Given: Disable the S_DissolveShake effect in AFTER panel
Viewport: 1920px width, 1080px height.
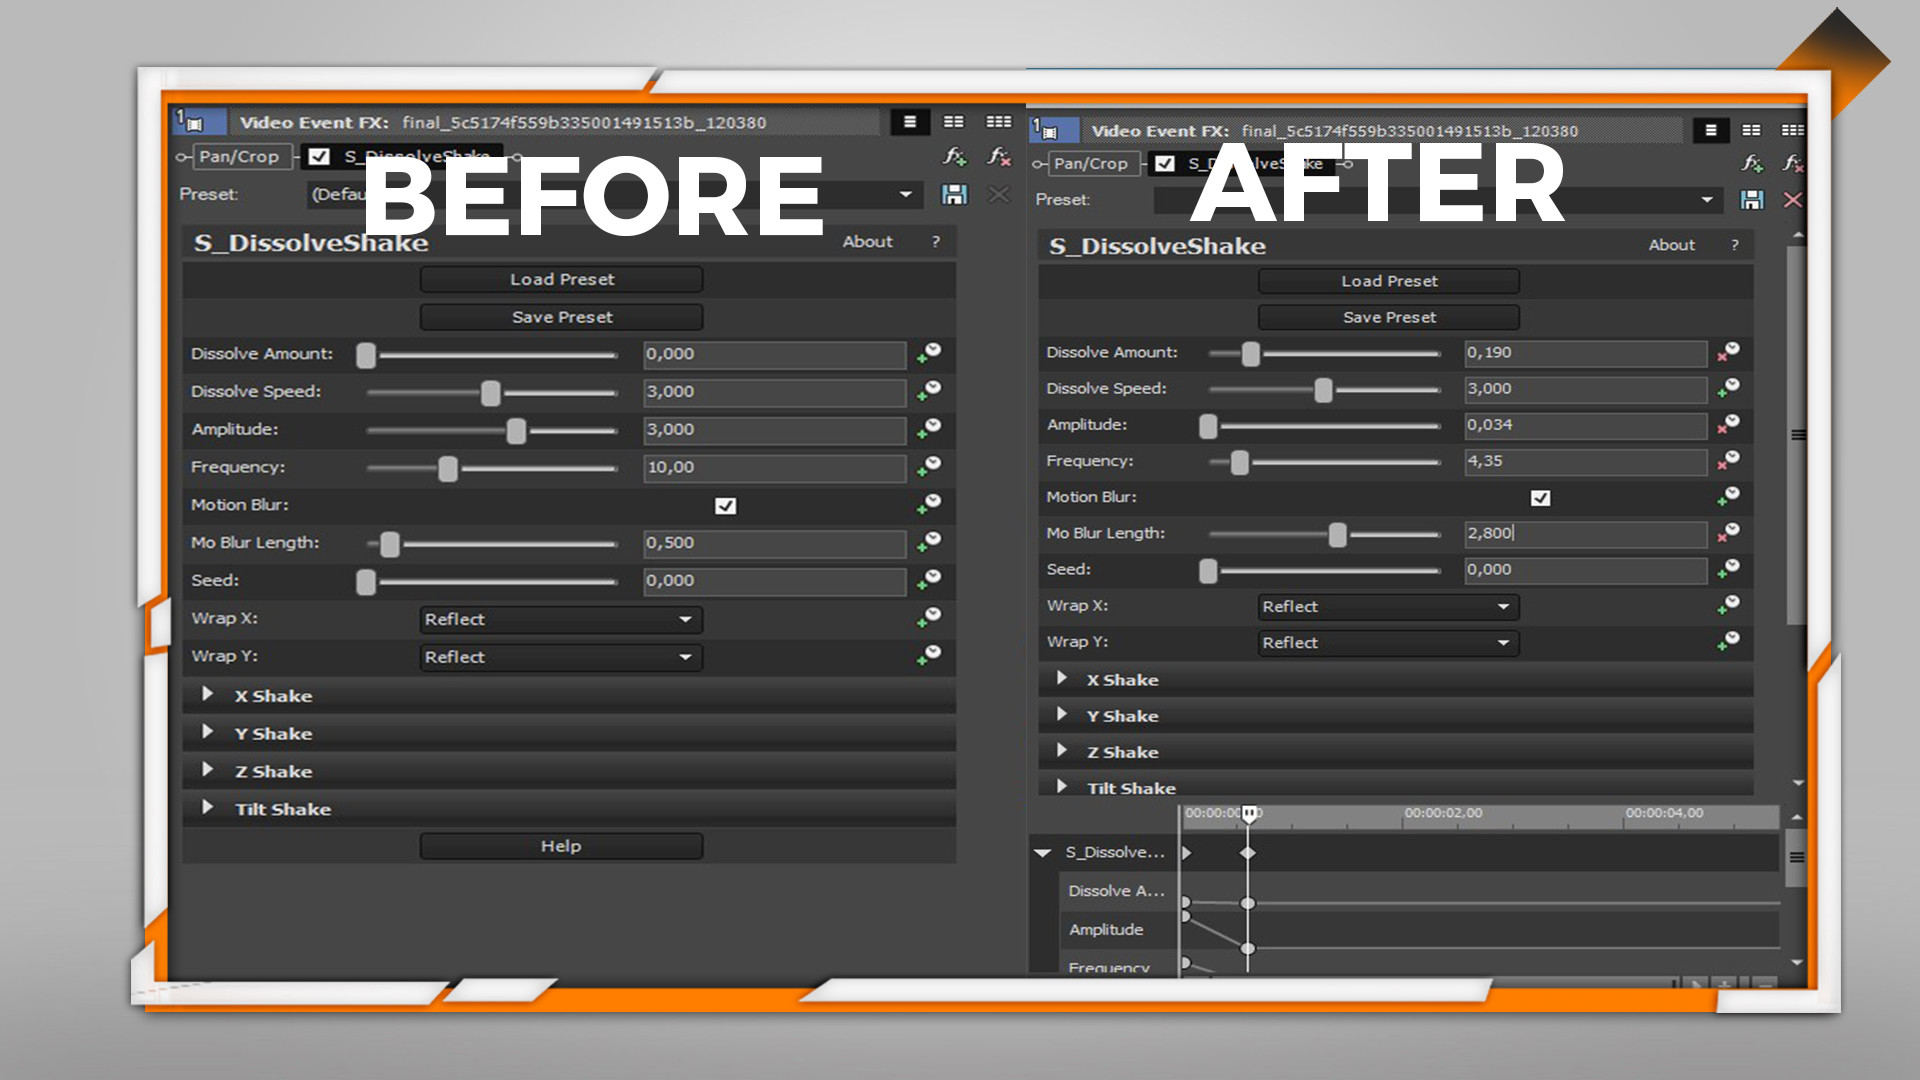Looking at the screenshot, I should coord(1165,163).
